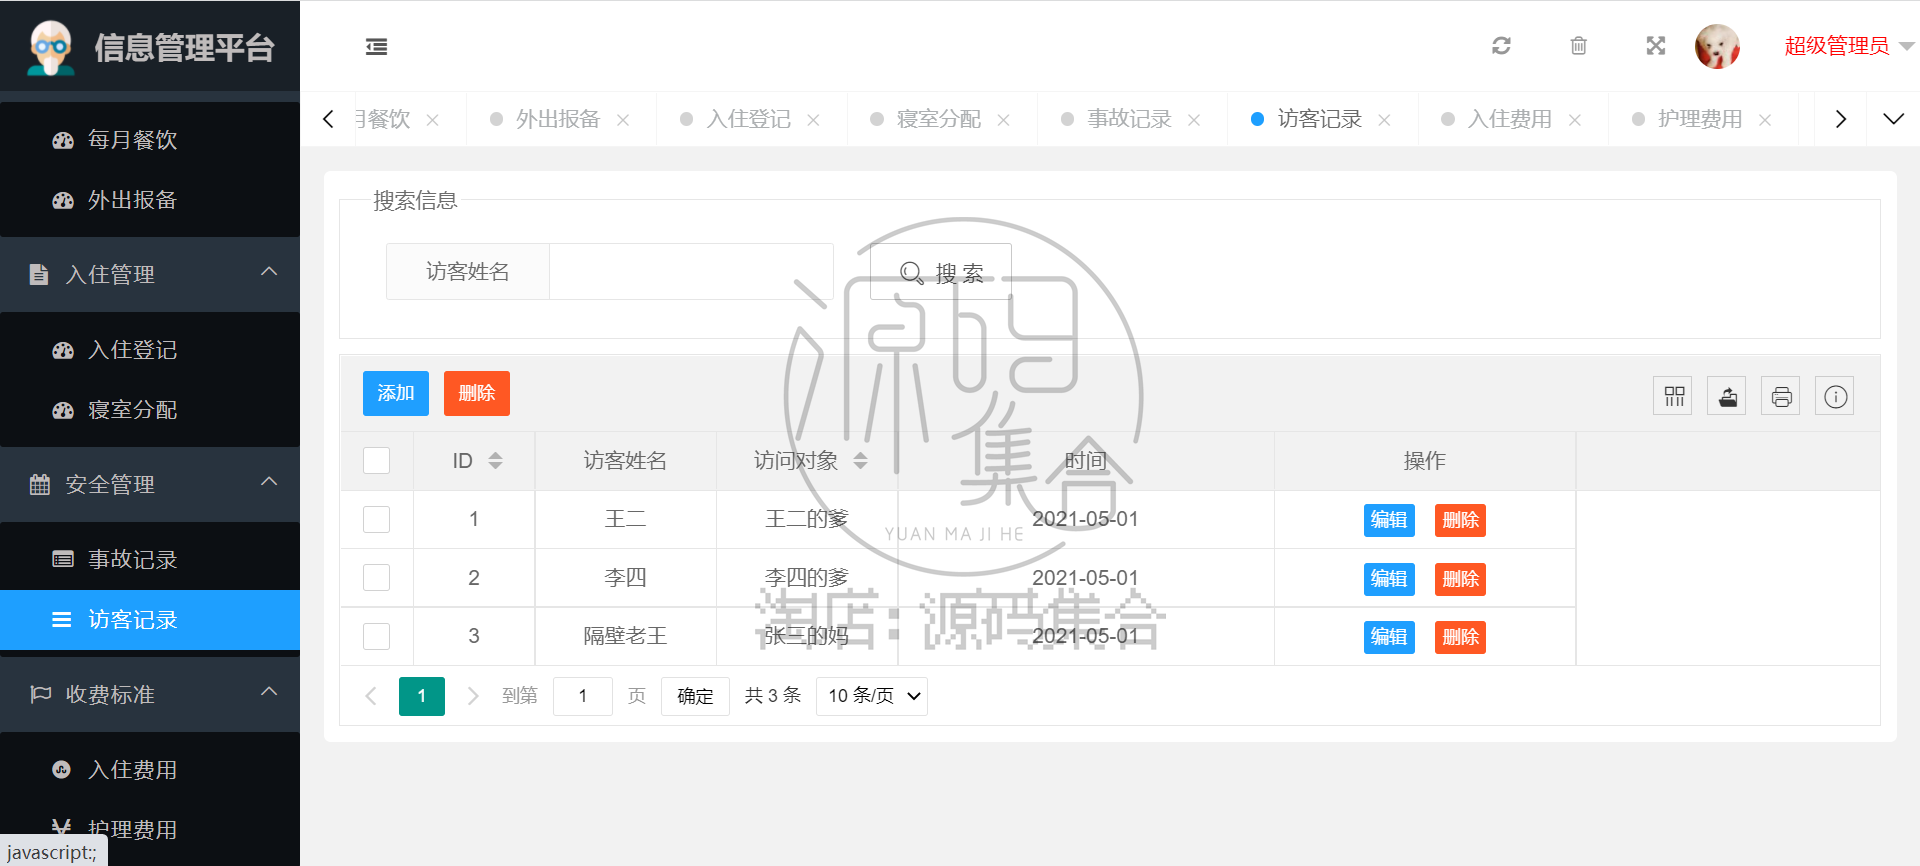The image size is (1920, 866).
Task: Open 寝室分配 in sidebar
Action: click(150, 410)
